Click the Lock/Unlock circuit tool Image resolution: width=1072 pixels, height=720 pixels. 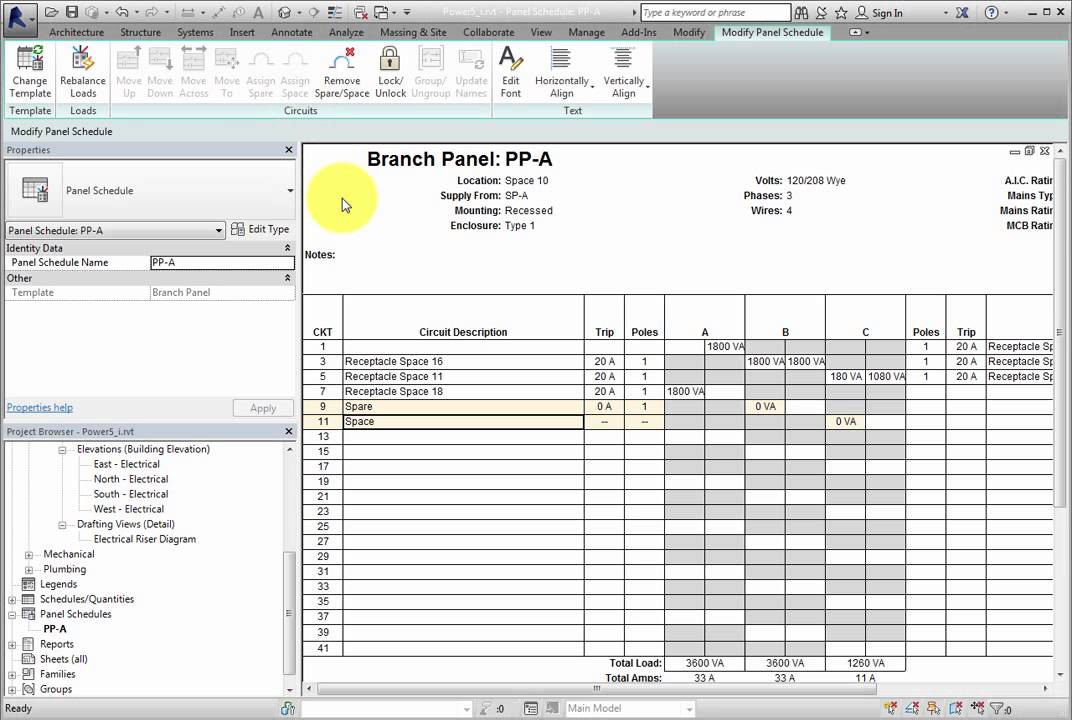pyautogui.click(x=390, y=72)
